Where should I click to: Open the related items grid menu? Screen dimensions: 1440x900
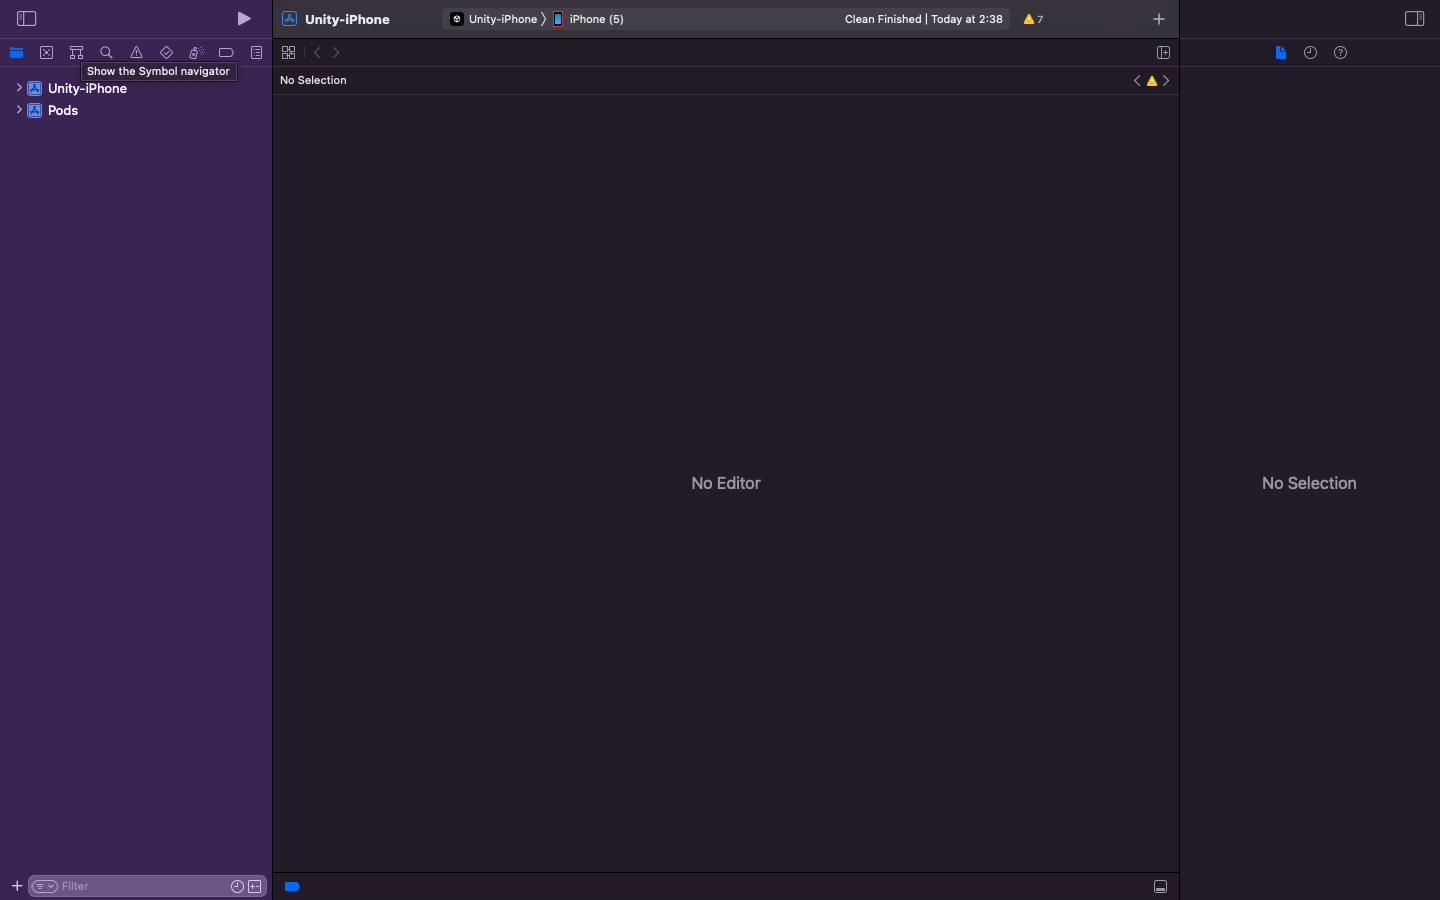(x=288, y=53)
